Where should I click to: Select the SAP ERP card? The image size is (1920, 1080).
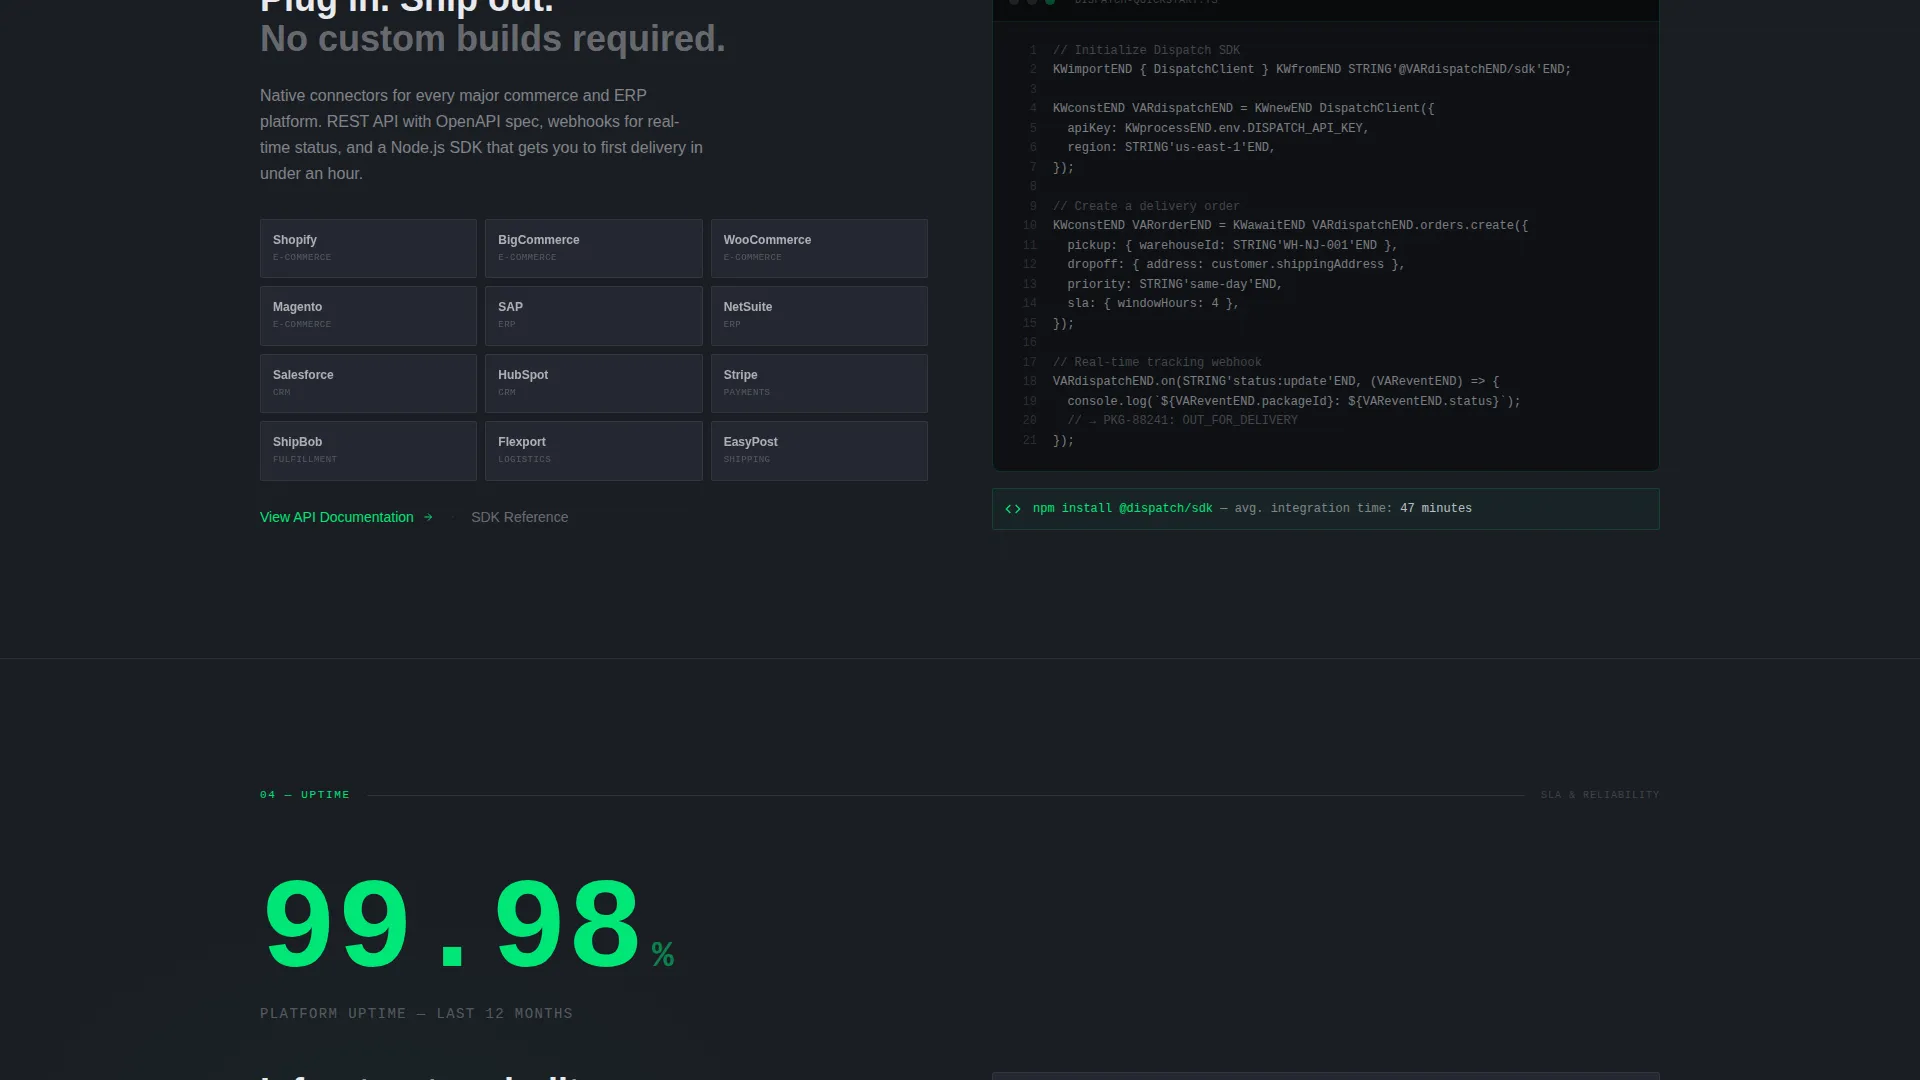click(x=593, y=316)
